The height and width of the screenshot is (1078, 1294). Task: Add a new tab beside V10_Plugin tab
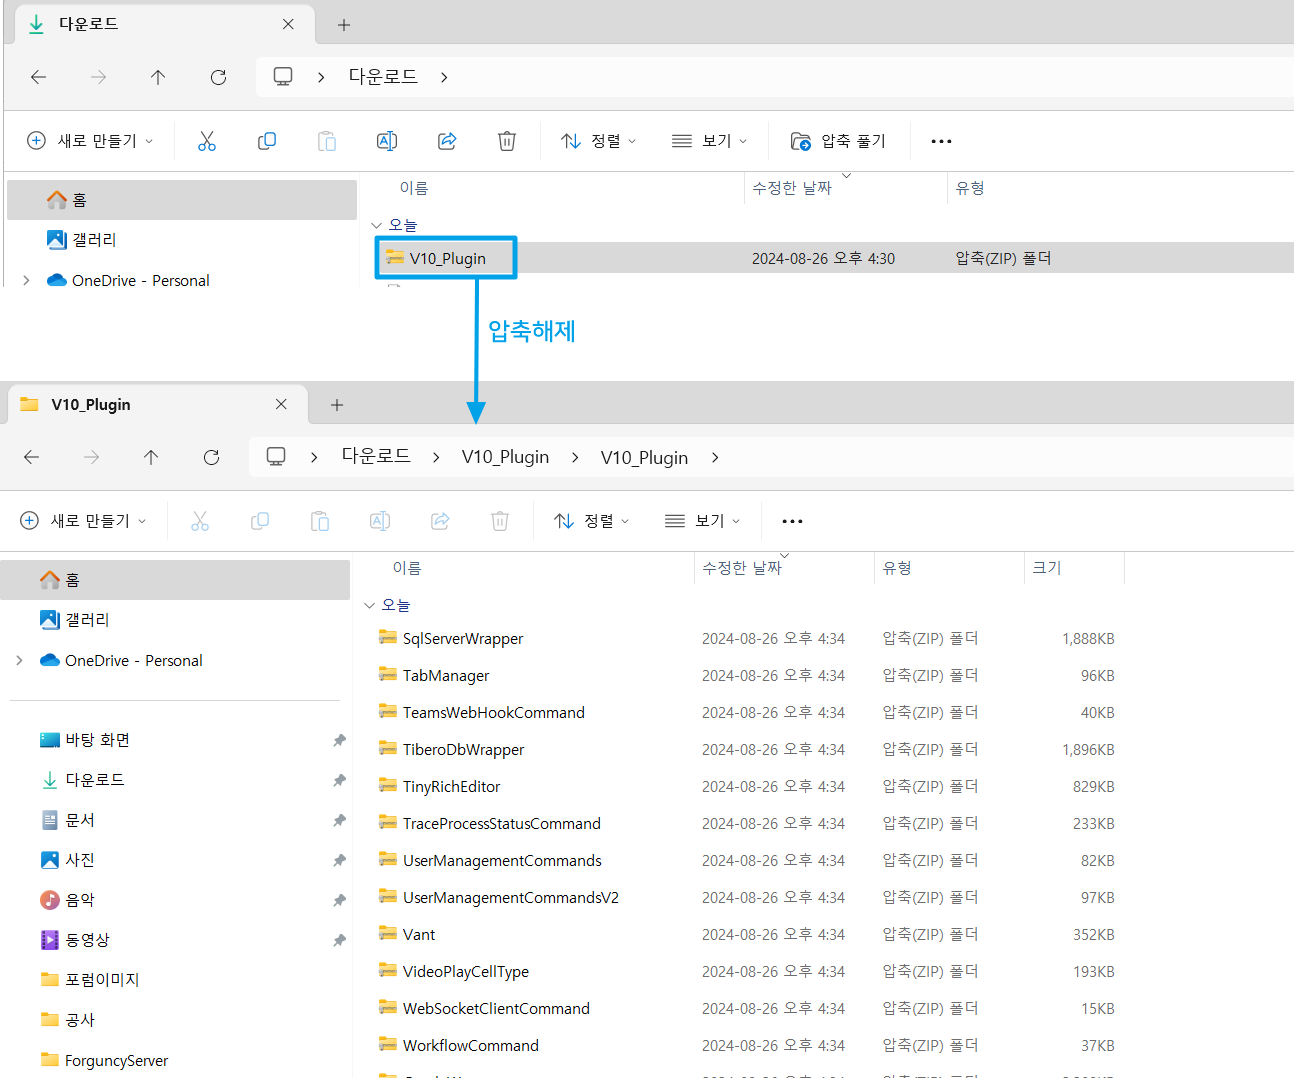point(337,405)
